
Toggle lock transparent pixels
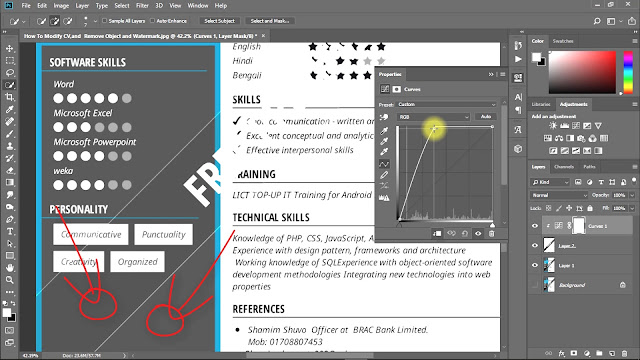pos(549,208)
